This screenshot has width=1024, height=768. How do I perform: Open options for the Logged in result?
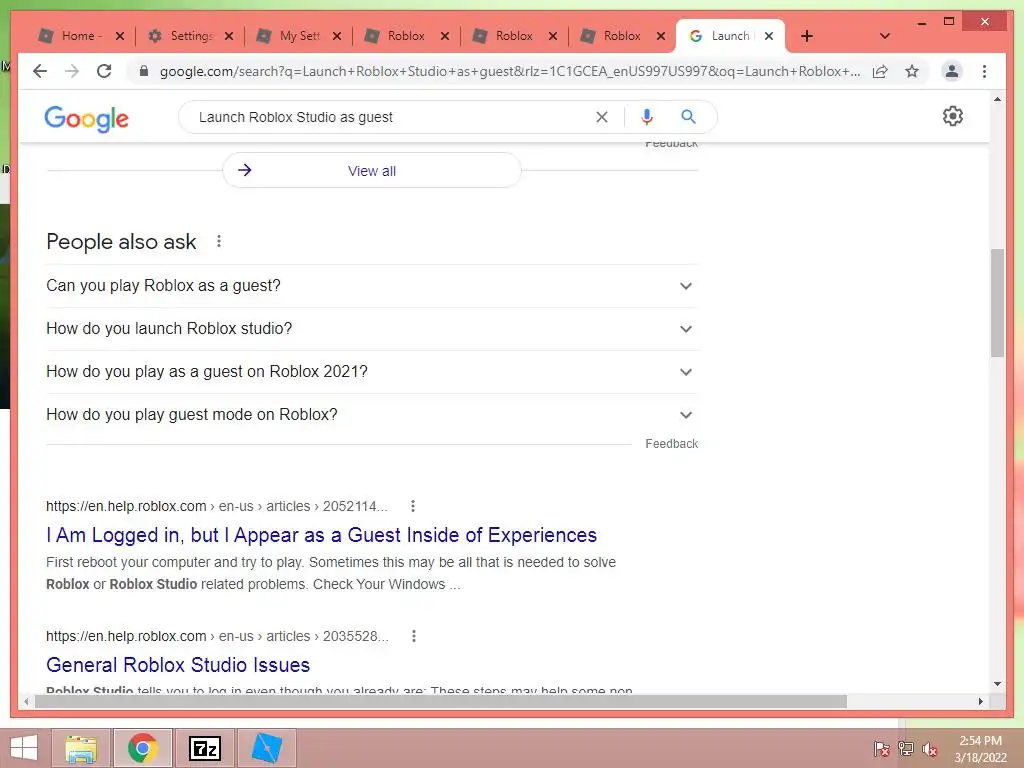[x=412, y=506]
